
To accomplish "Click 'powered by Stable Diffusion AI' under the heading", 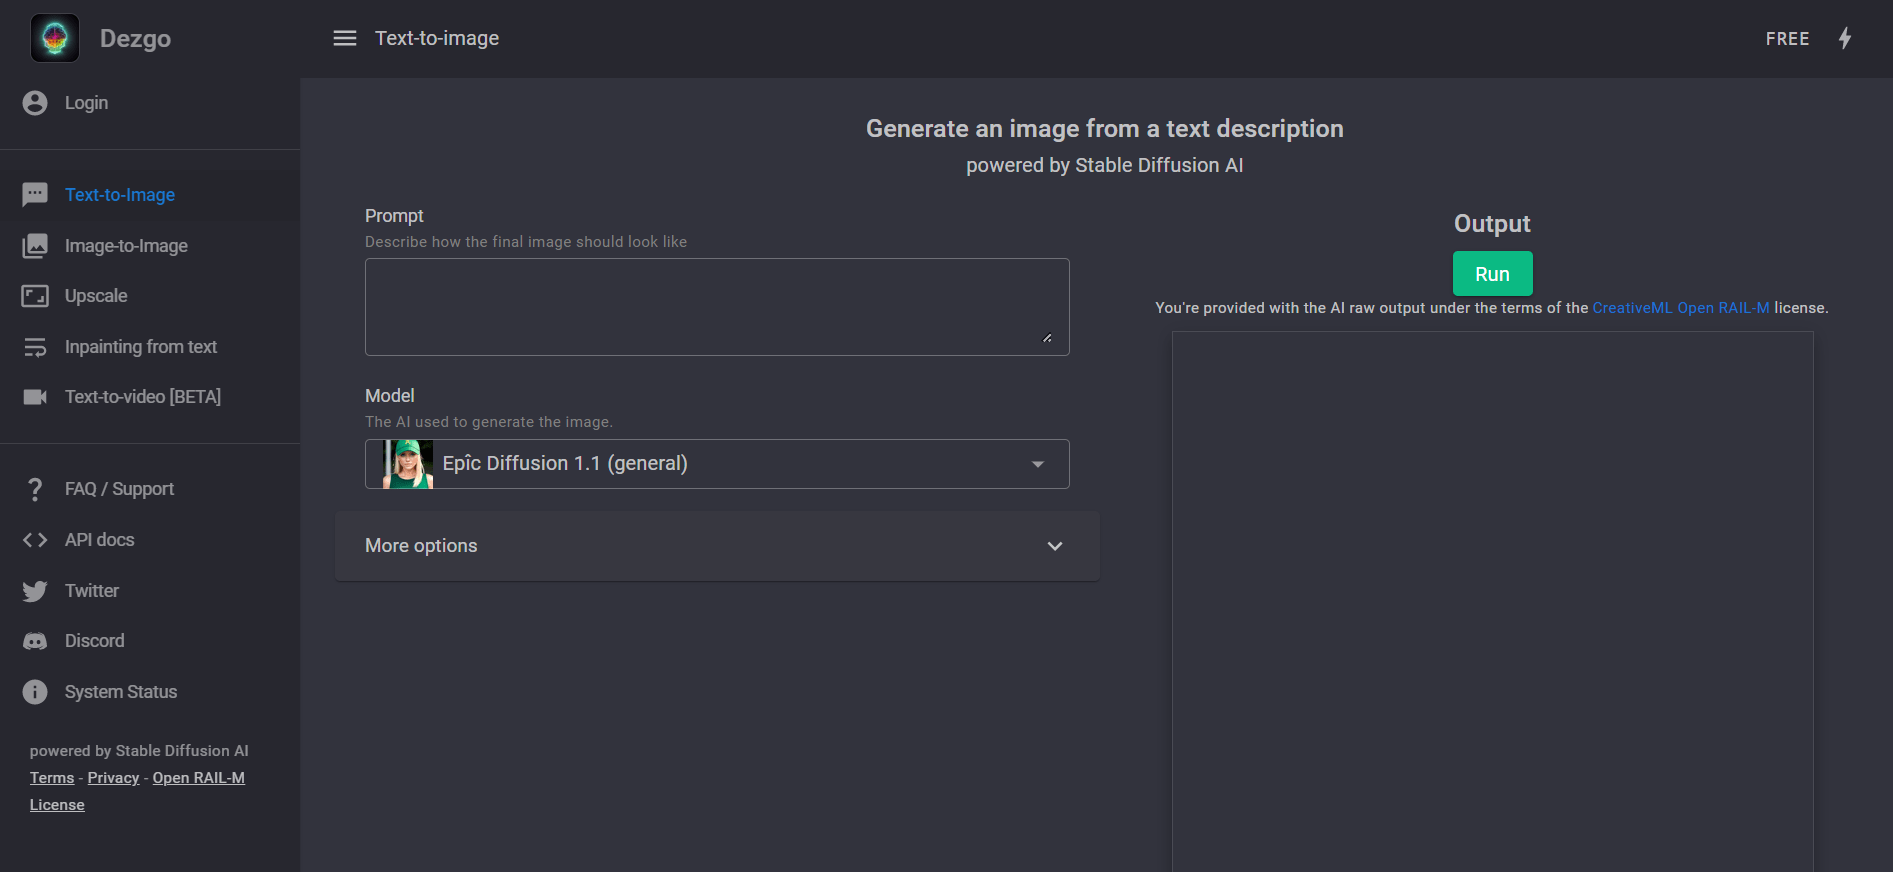I will (1104, 165).
